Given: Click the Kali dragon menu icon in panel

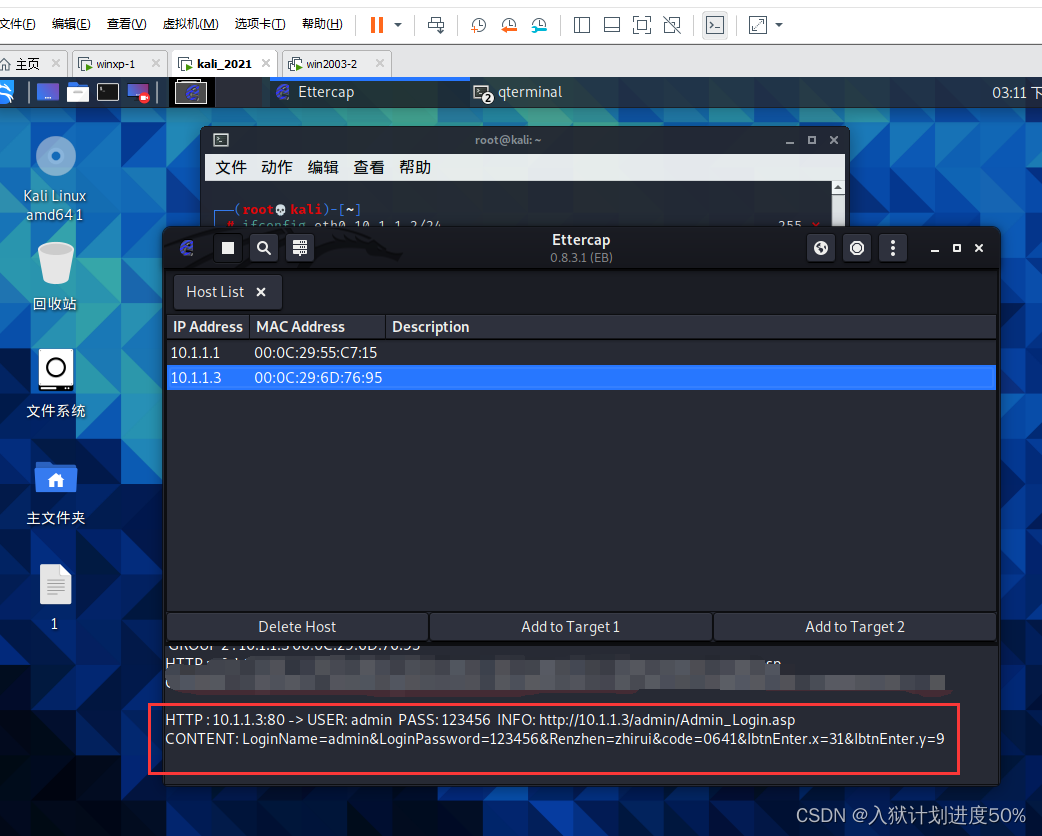Looking at the screenshot, I should coord(7,92).
